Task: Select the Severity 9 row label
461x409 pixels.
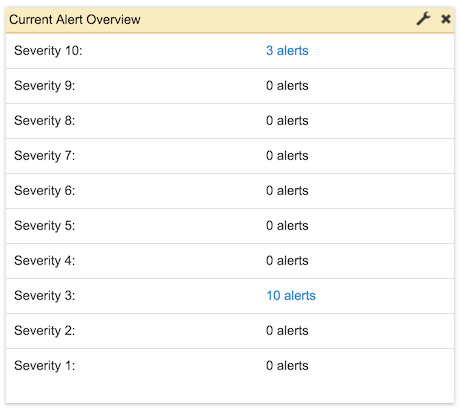Action: pyautogui.click(x=45, y=86)
